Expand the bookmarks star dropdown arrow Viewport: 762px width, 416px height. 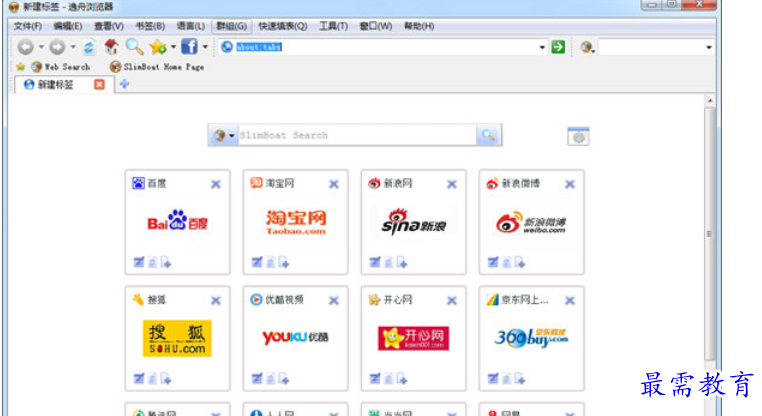[x=173, y=47]
